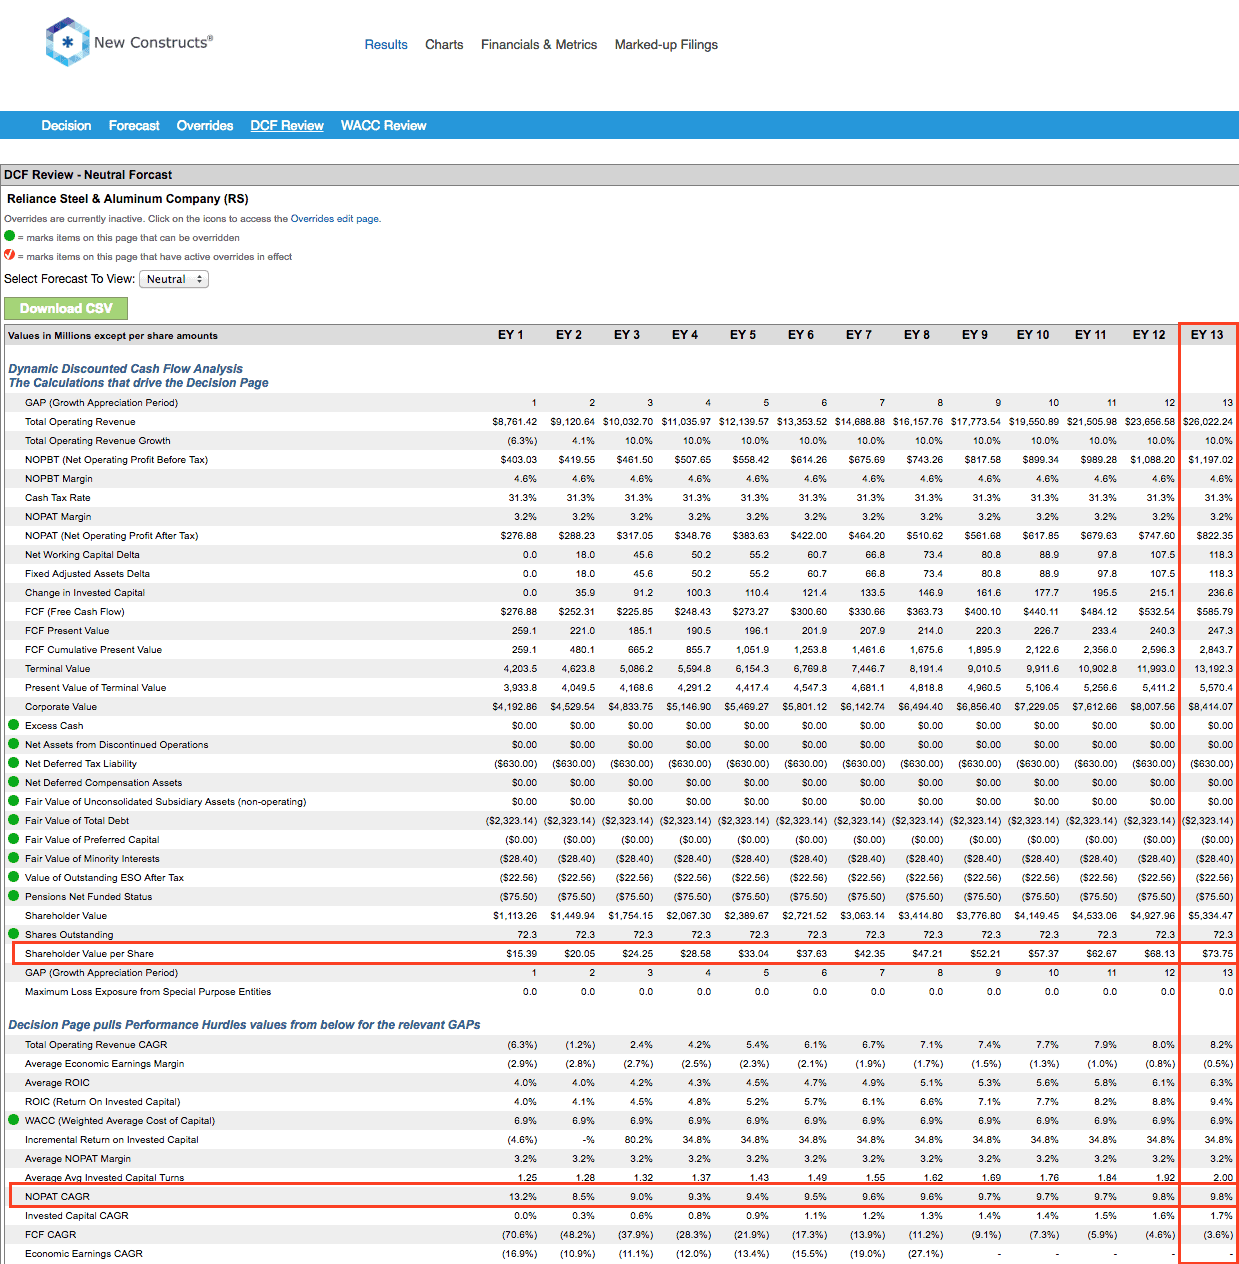Click the $585.79 free cash flow value
Screen dimensions: 1239x1264
pyautogui.click(x=1213, y=612)
